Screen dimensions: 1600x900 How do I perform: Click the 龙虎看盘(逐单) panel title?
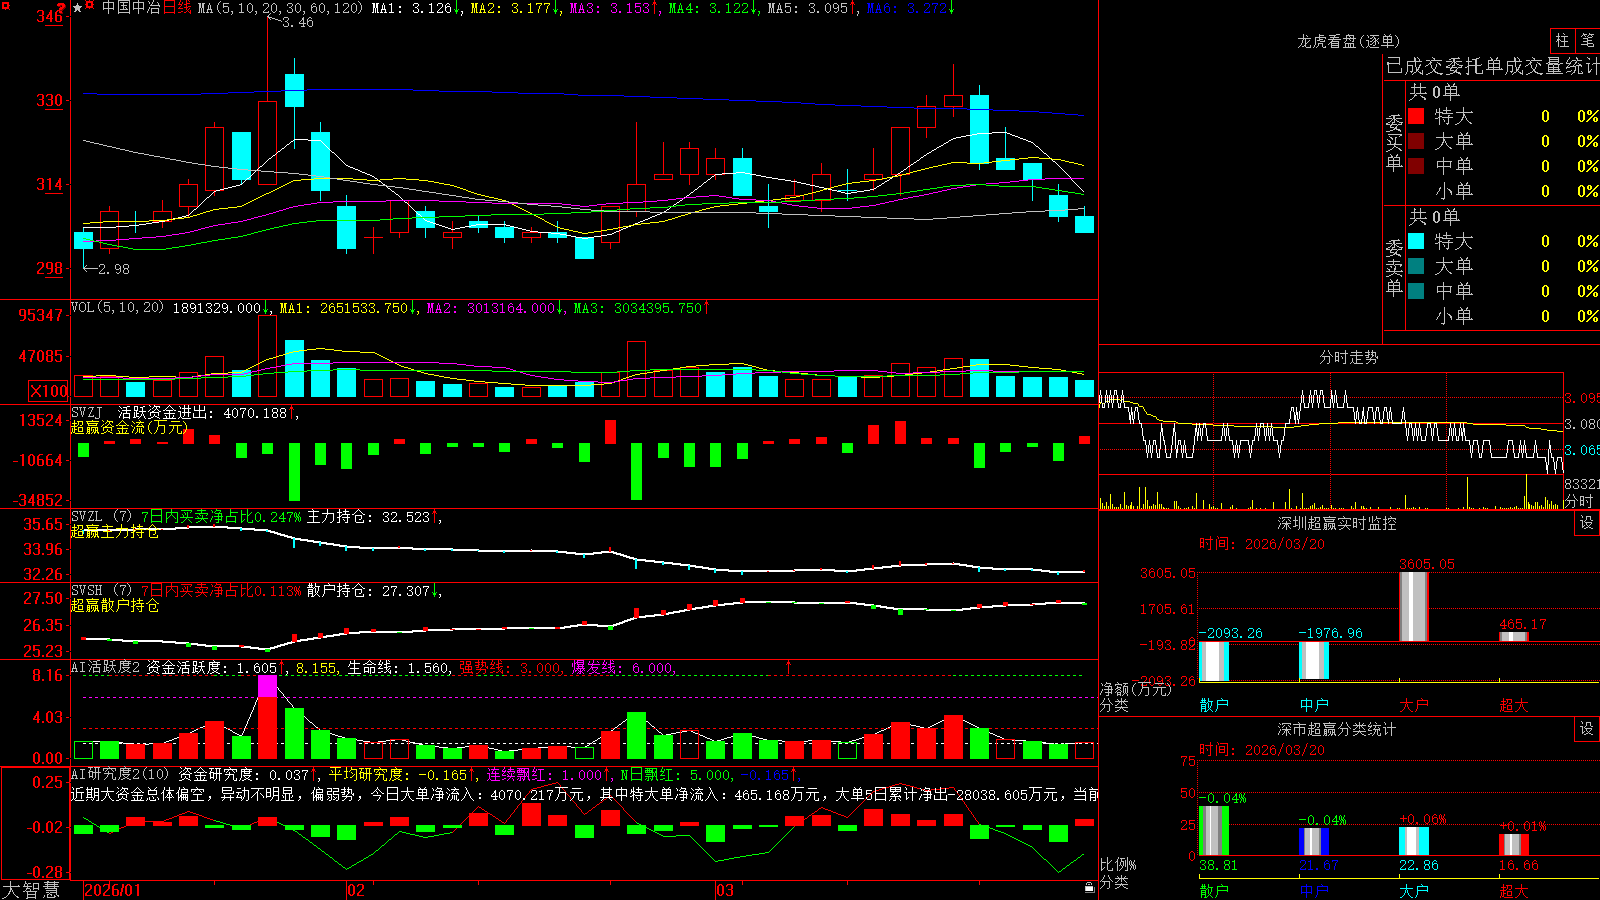(1348, 41)
